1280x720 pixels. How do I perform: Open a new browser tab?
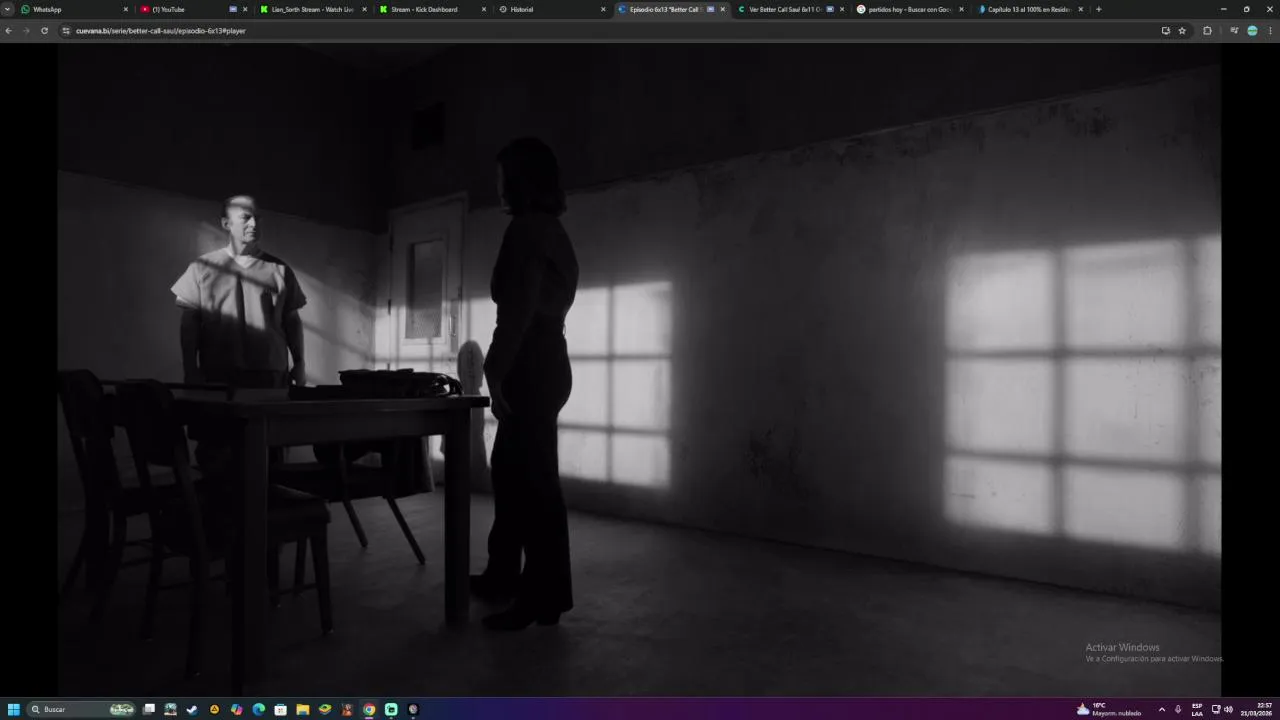[x=1099, y=9]
